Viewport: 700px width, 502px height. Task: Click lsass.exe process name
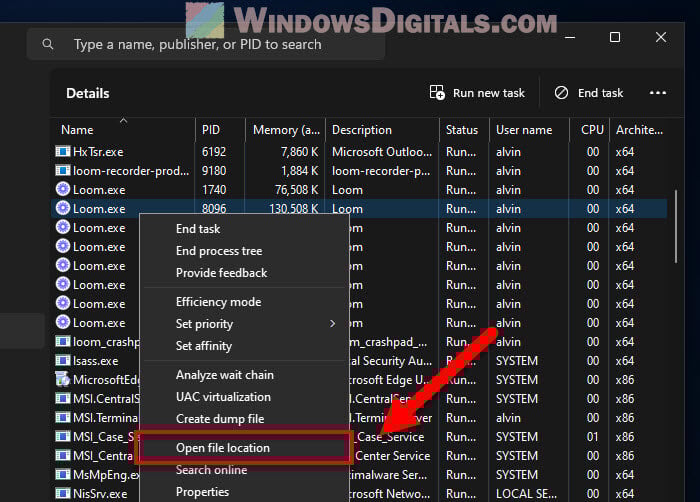pyautogui.click(x=96, y=360)
